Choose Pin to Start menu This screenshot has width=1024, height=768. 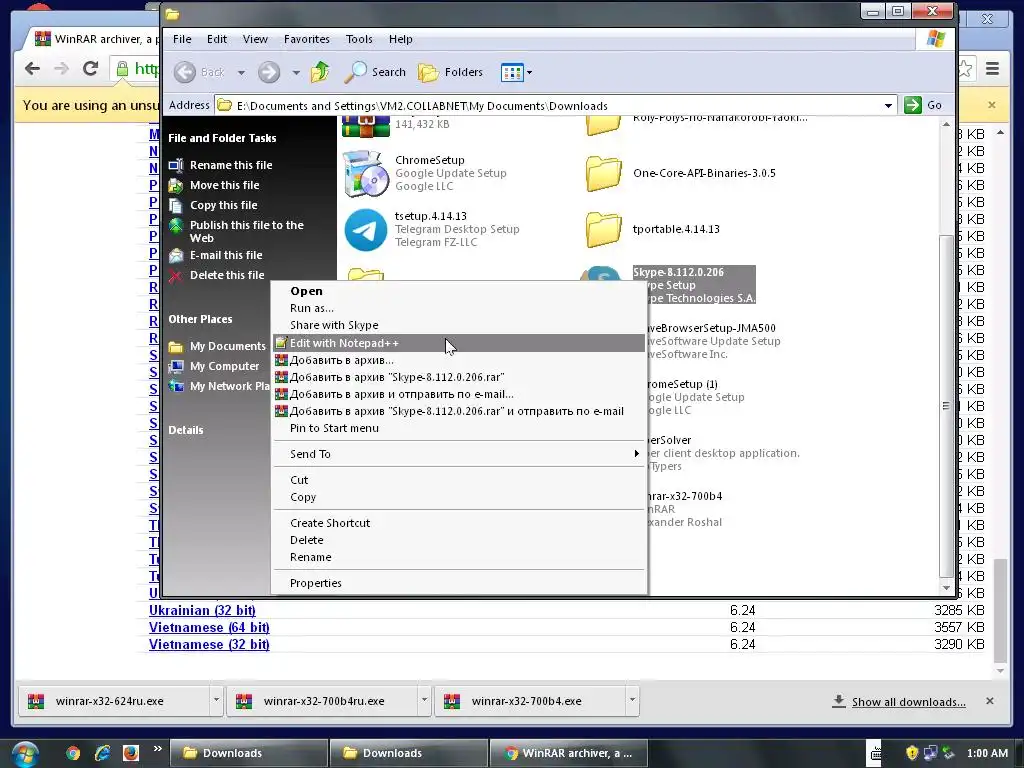tap(459, 428)
